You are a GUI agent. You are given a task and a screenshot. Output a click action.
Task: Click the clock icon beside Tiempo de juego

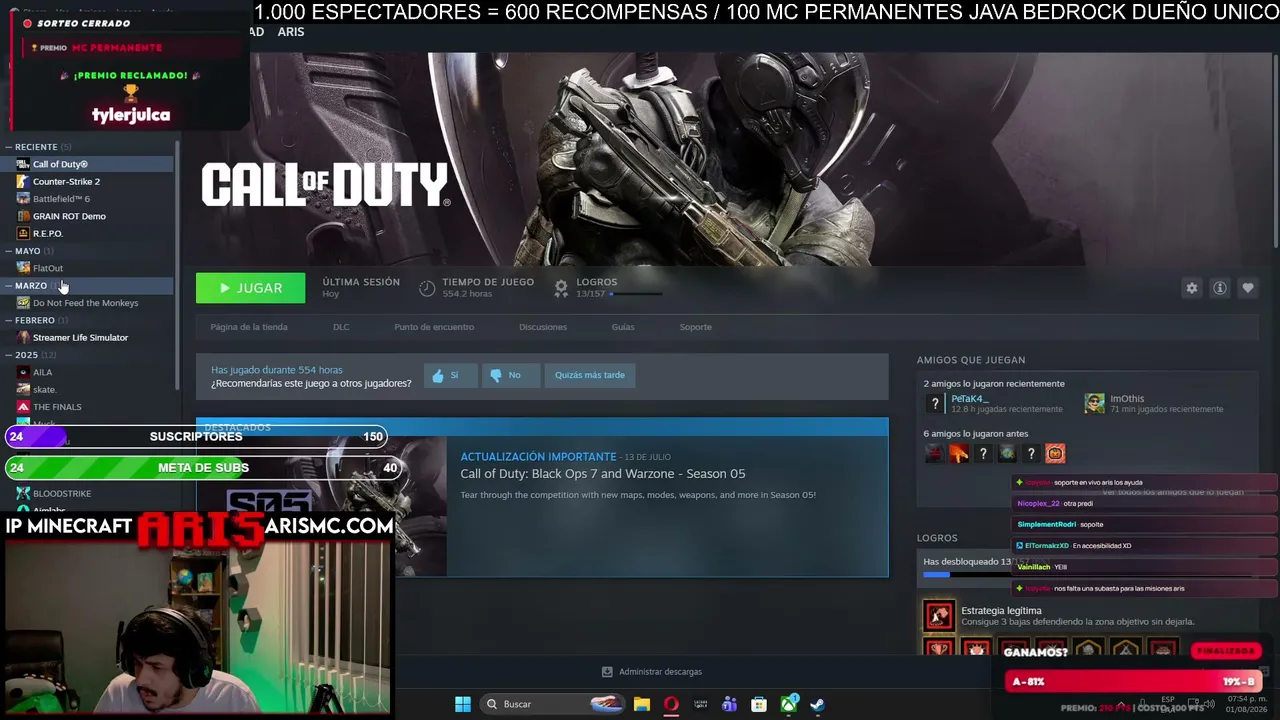click(427, 288)
